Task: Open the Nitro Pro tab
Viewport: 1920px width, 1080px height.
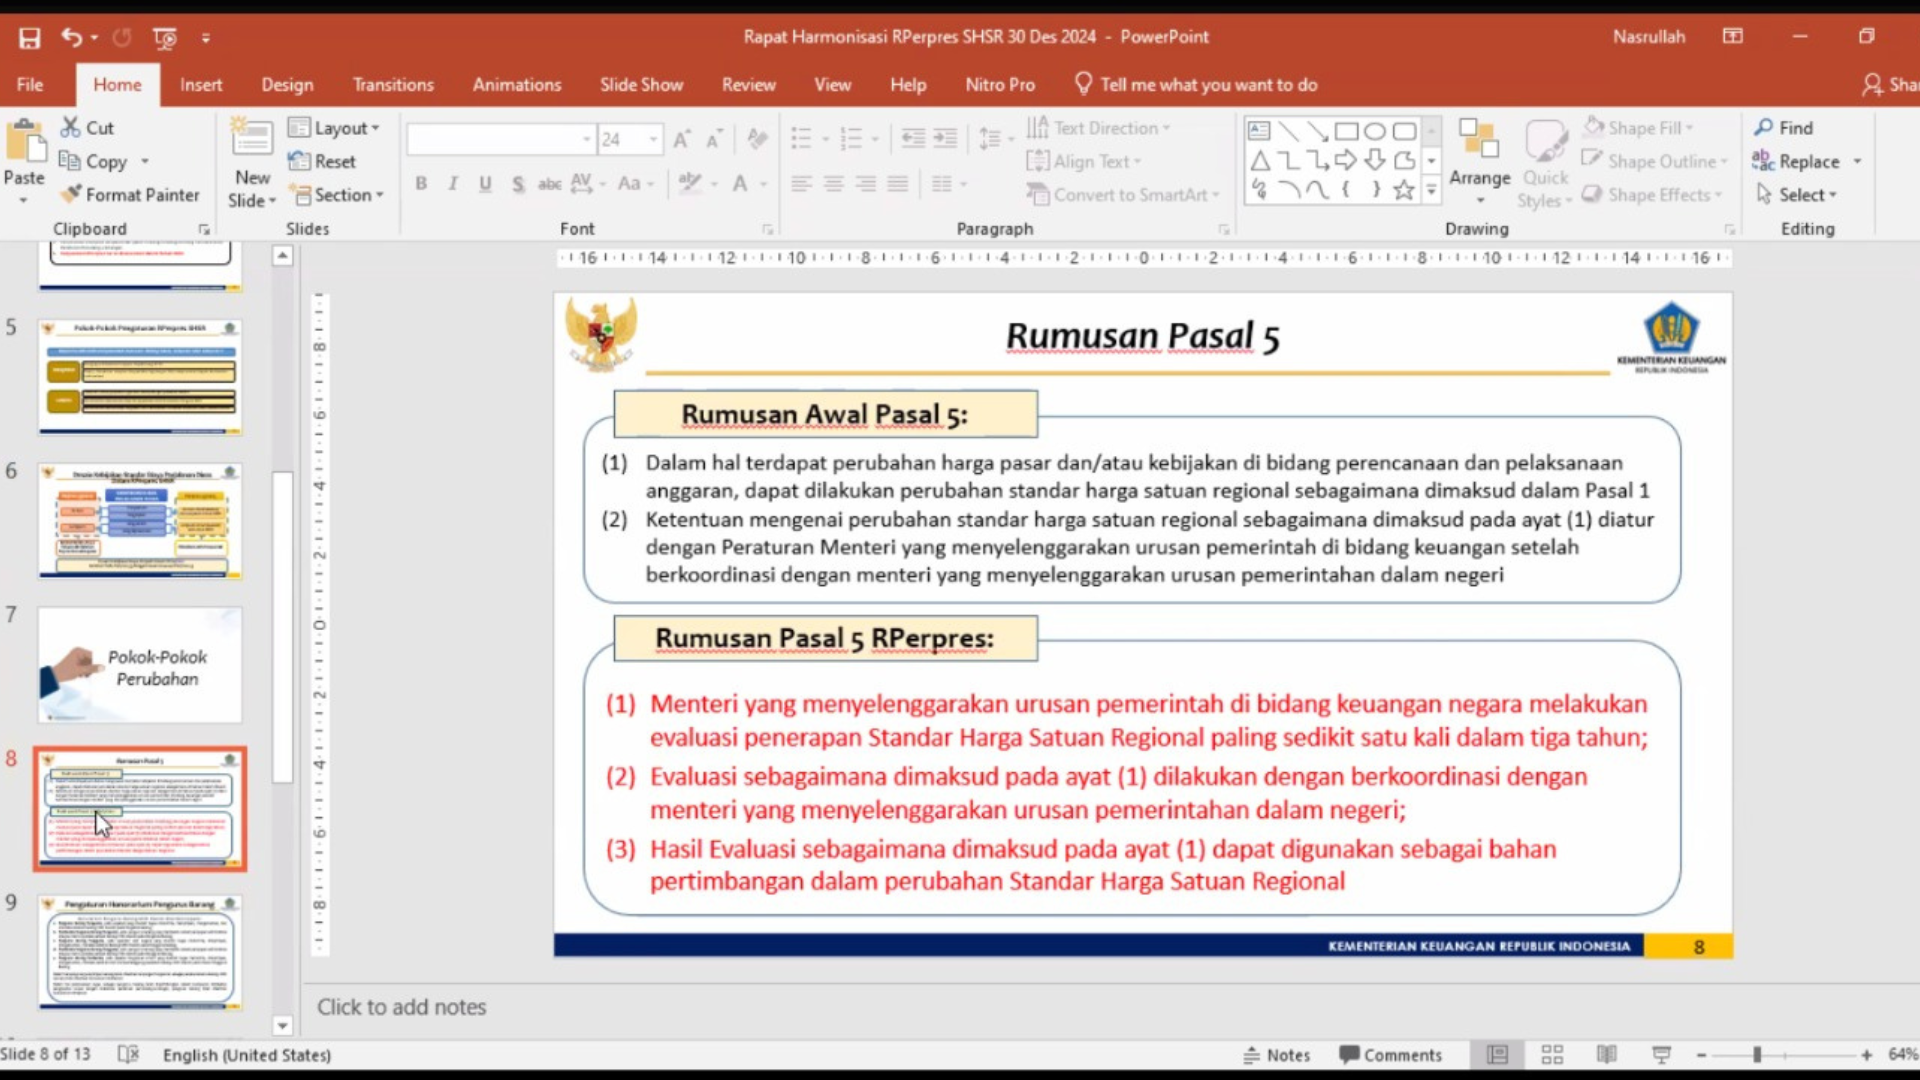Action: [1000, 85]
